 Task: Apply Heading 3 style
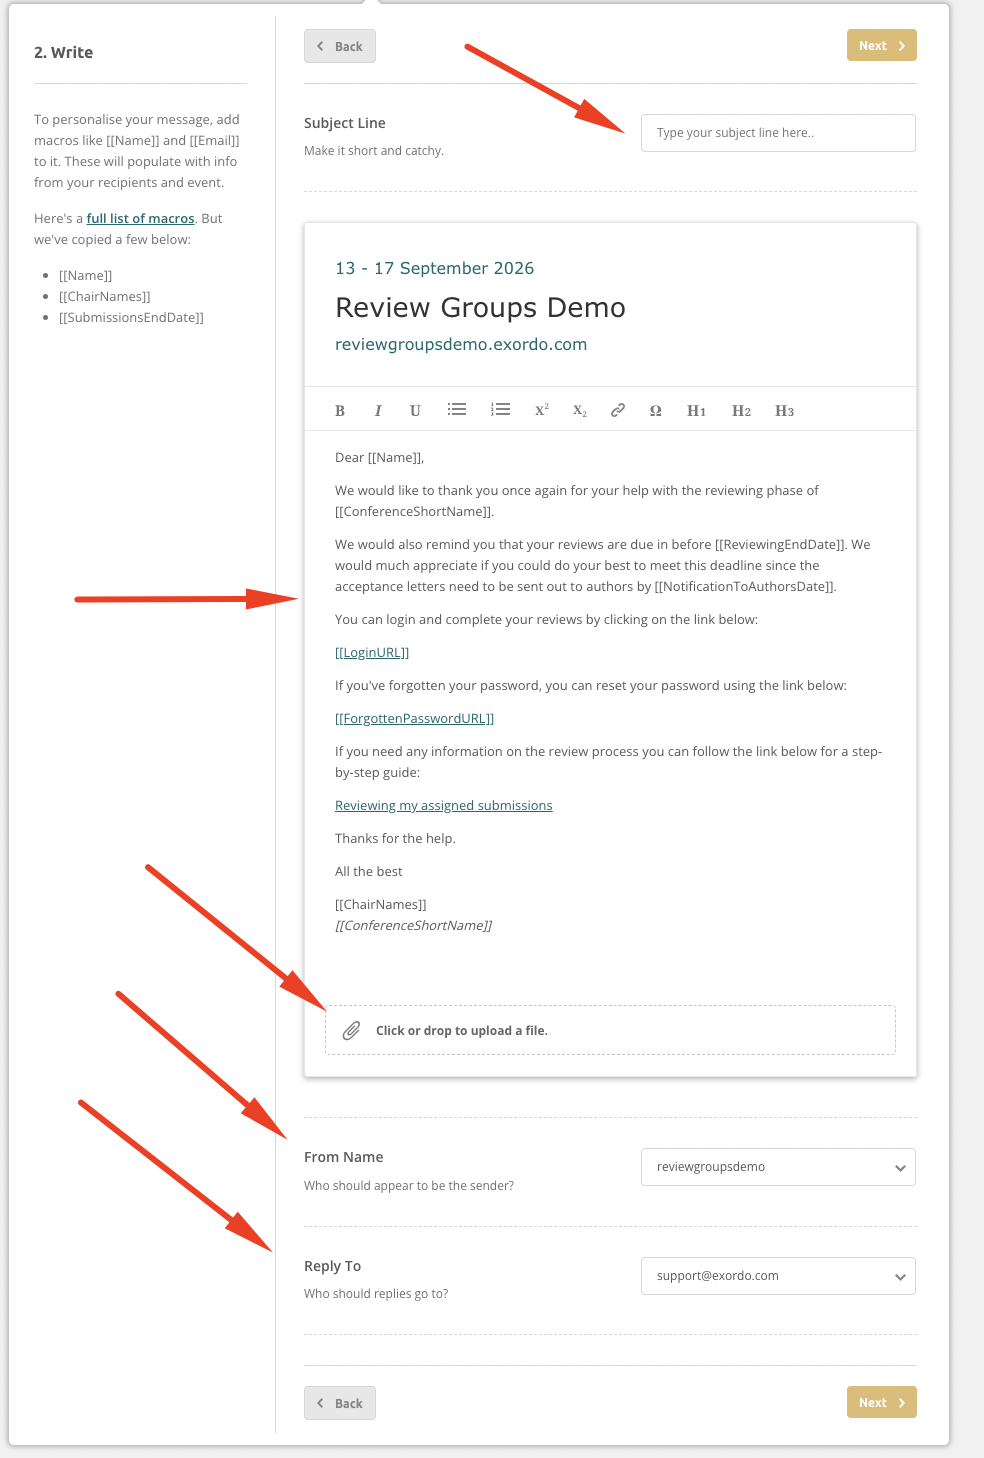click(785, 411)
